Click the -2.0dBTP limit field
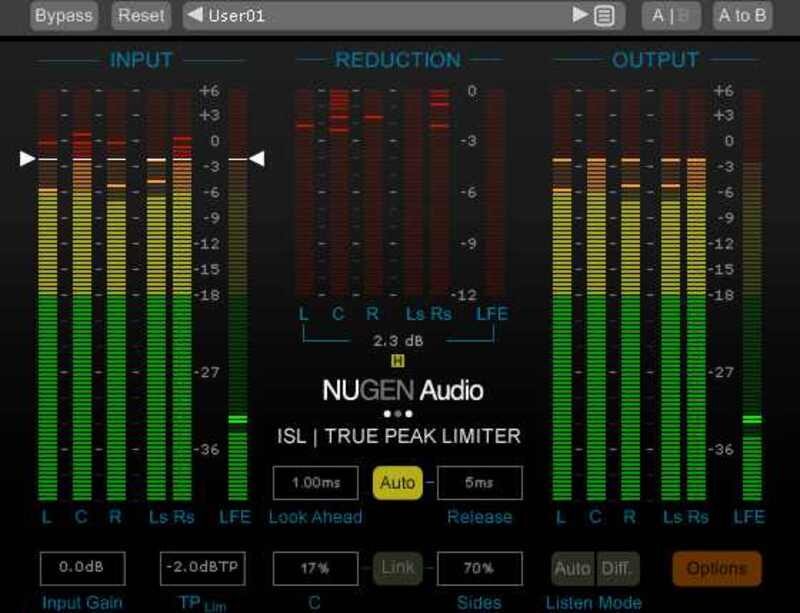The height and width of the screenshot is (613, 800). click(x=202, y=567)
